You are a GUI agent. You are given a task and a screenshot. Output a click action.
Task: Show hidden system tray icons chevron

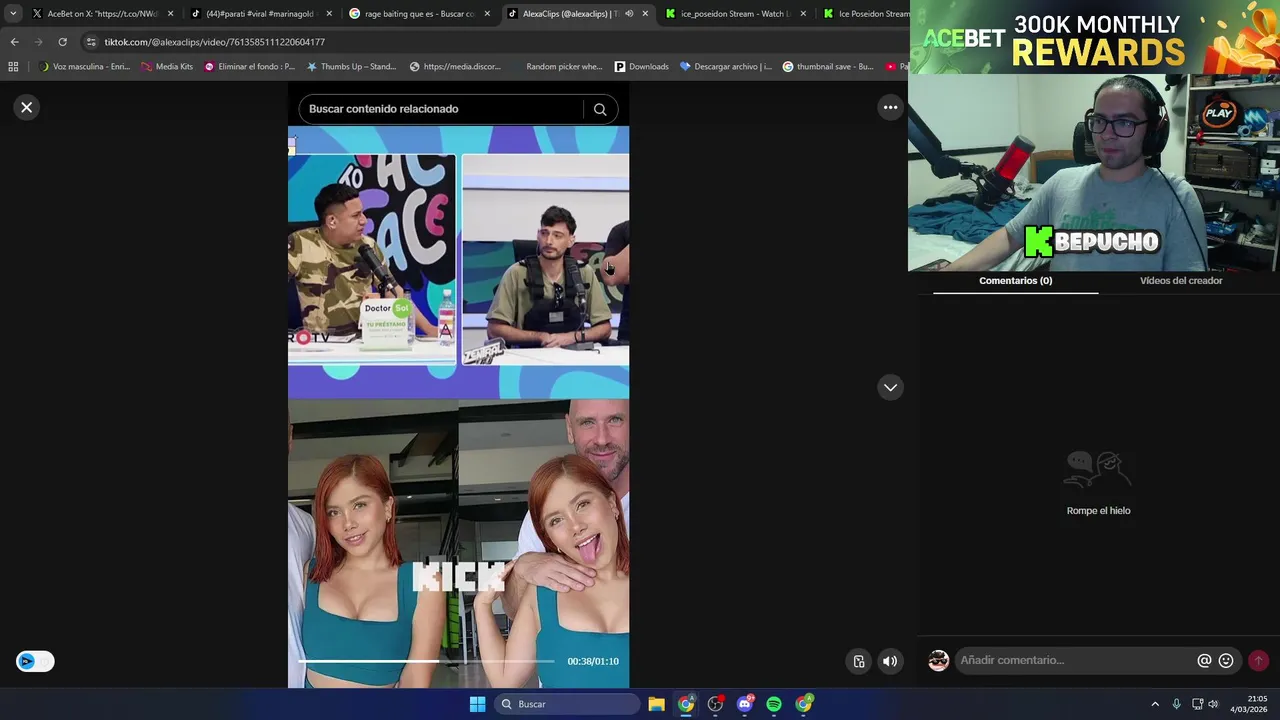pyautogui.click(x=1155, y=704)
